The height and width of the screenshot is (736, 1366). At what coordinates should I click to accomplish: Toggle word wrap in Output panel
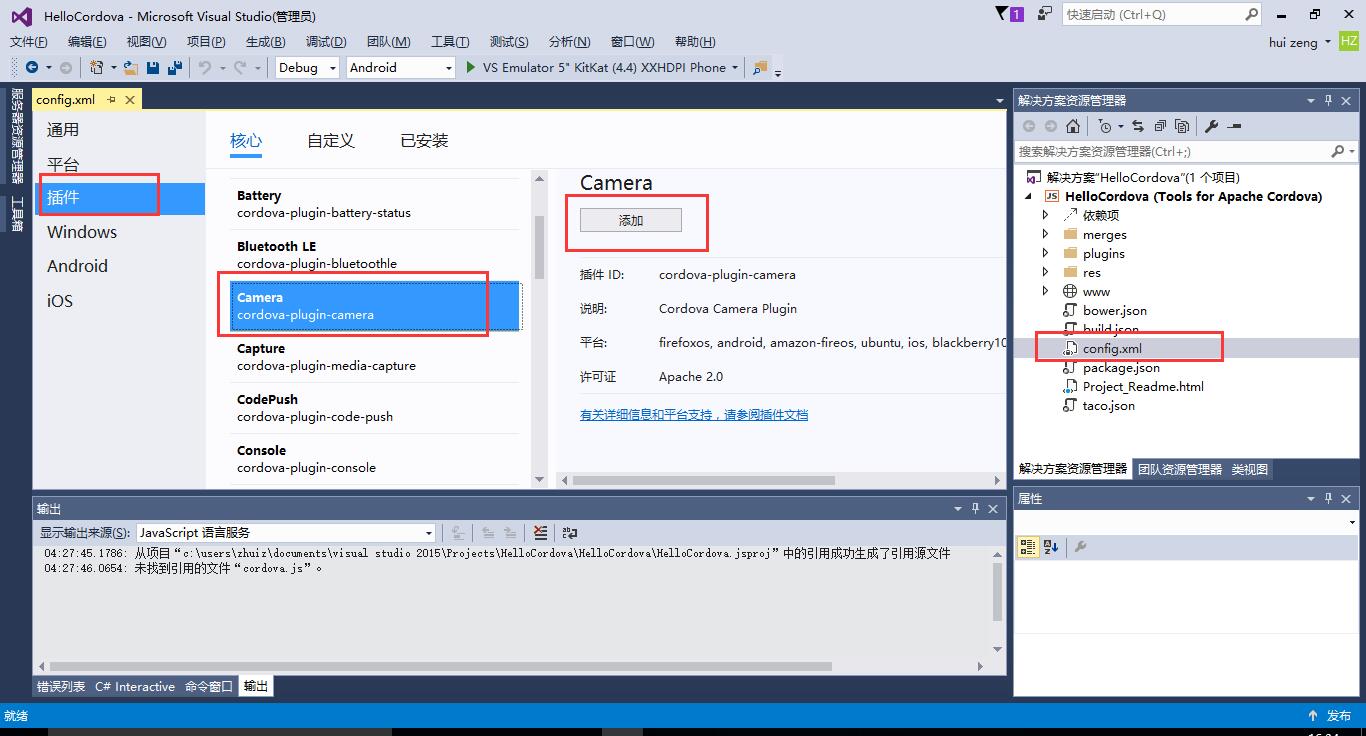tap(569, 533)
